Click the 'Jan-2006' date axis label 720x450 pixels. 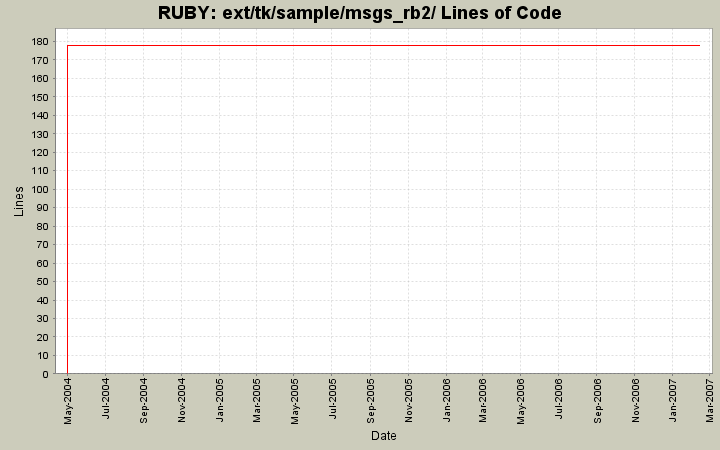point(446,400)
